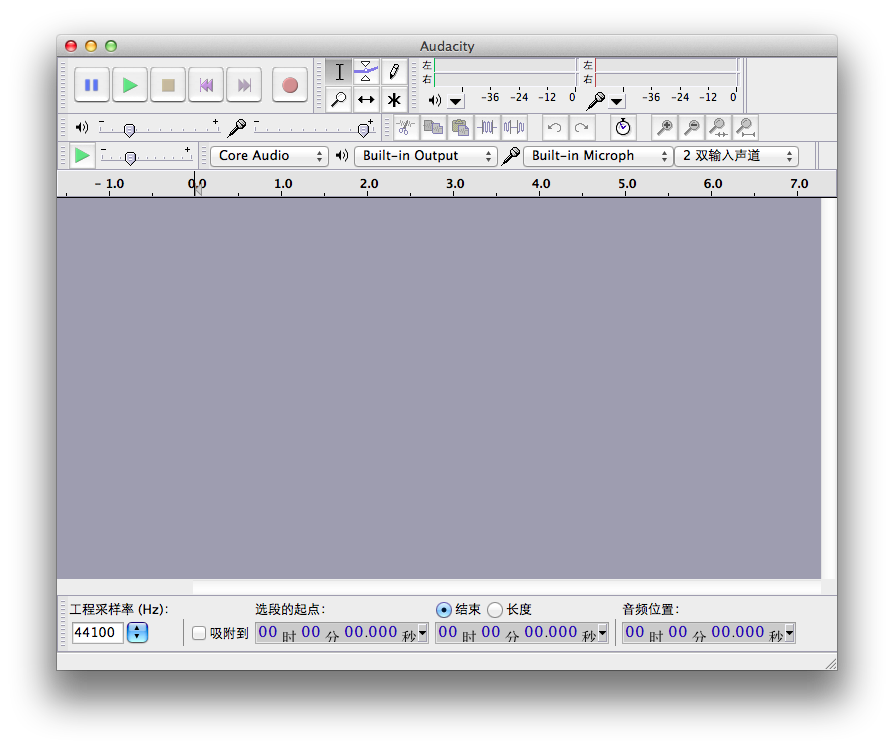894x749 pixels.
Task: Click the microphone icon beside input volume slider
Action: point(237,128)
